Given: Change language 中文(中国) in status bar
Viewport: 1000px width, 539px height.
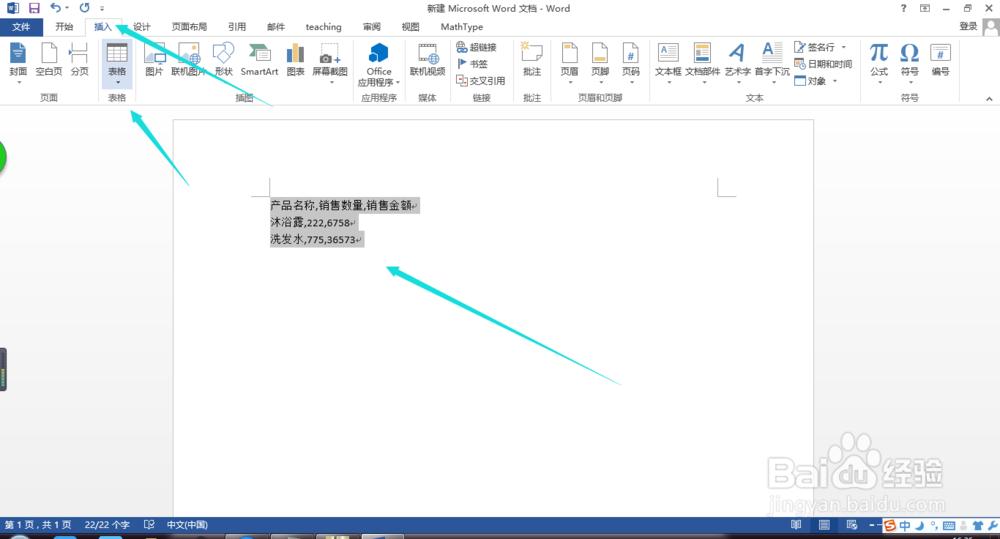Looking at the screenshot, I should click(x=187, y=524).
